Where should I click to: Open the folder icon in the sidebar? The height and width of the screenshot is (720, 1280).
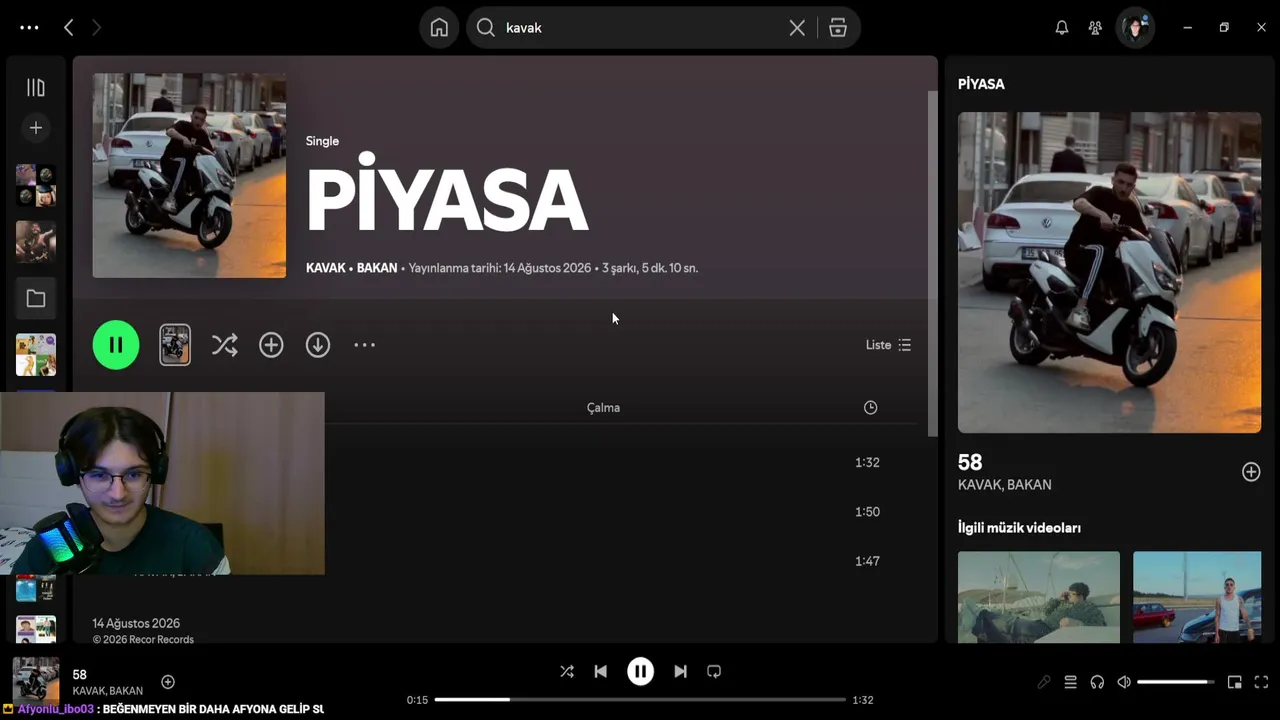click(36, 298)
